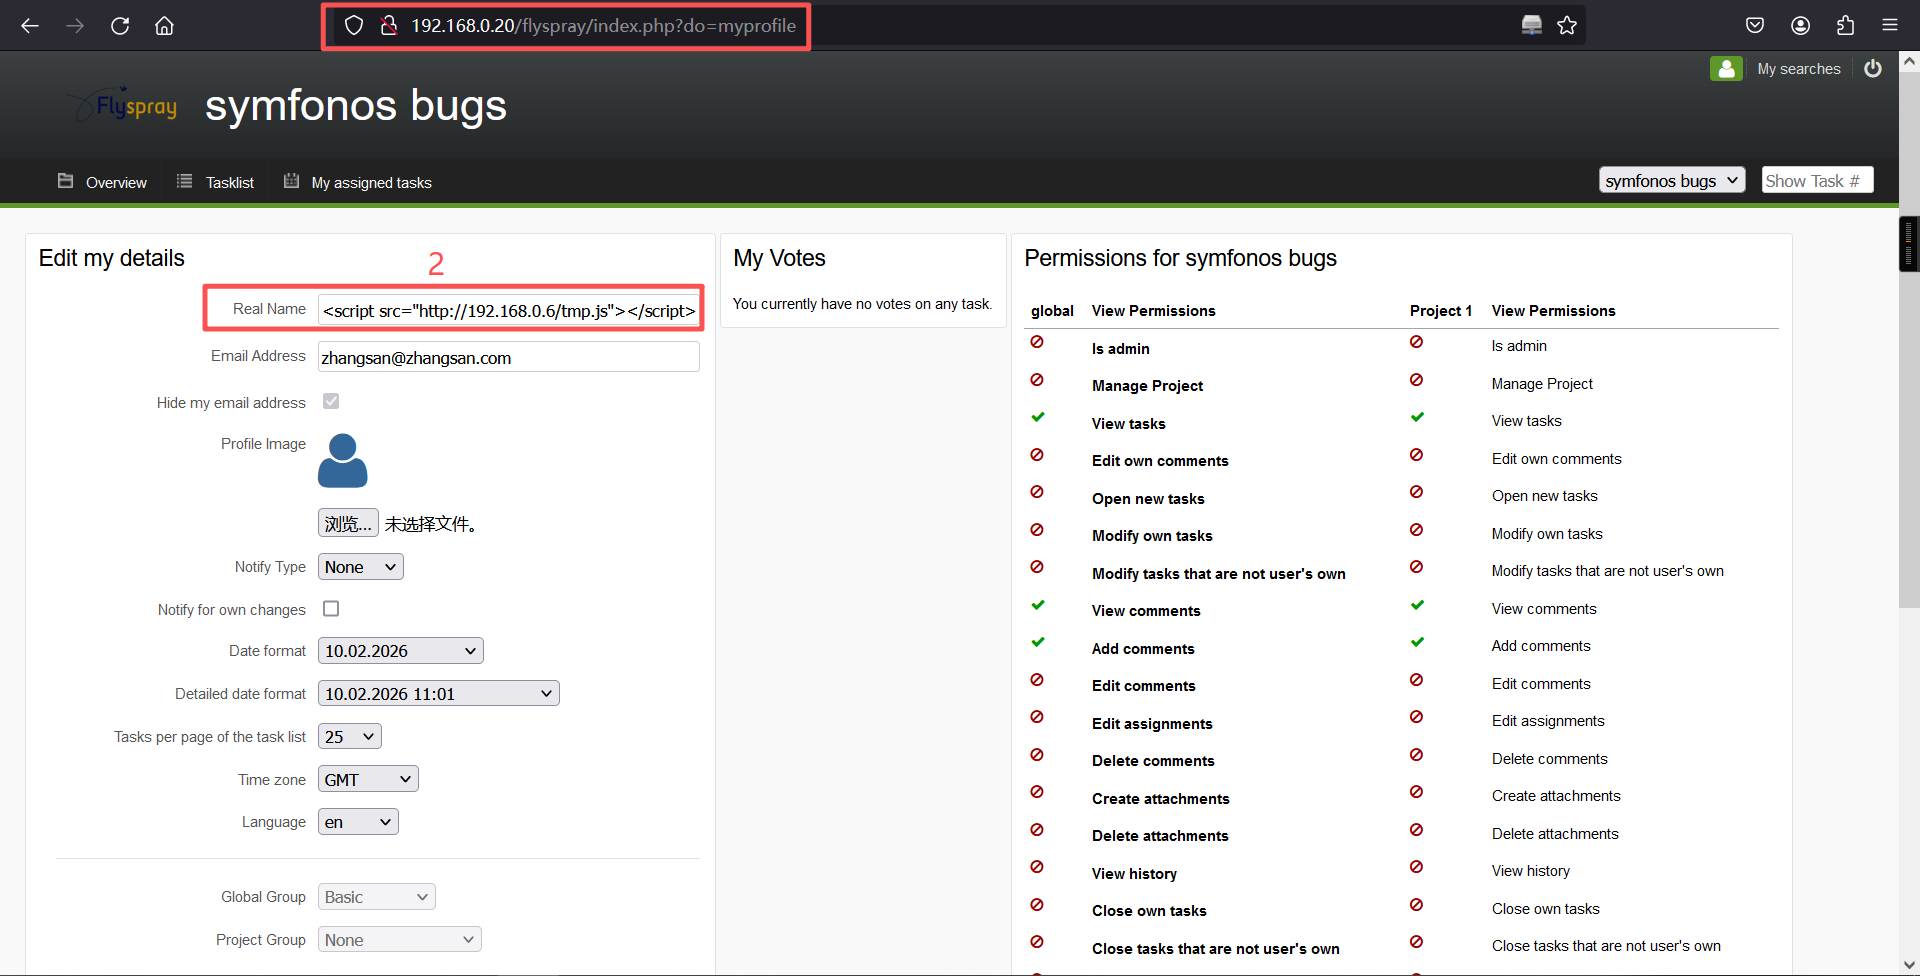Open the Project Group dropdown
This screenshot has height=976, width=1920.
(x=400, y=940)
